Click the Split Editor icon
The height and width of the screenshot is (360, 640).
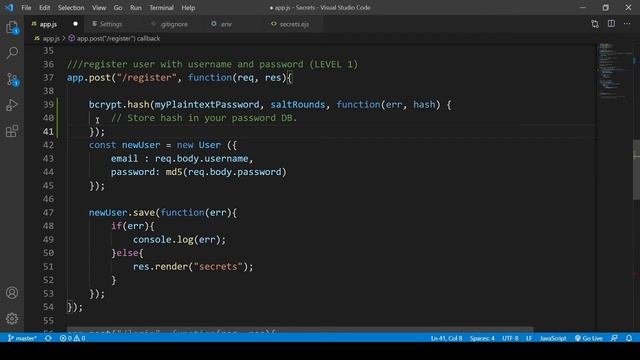click(611, 24)
